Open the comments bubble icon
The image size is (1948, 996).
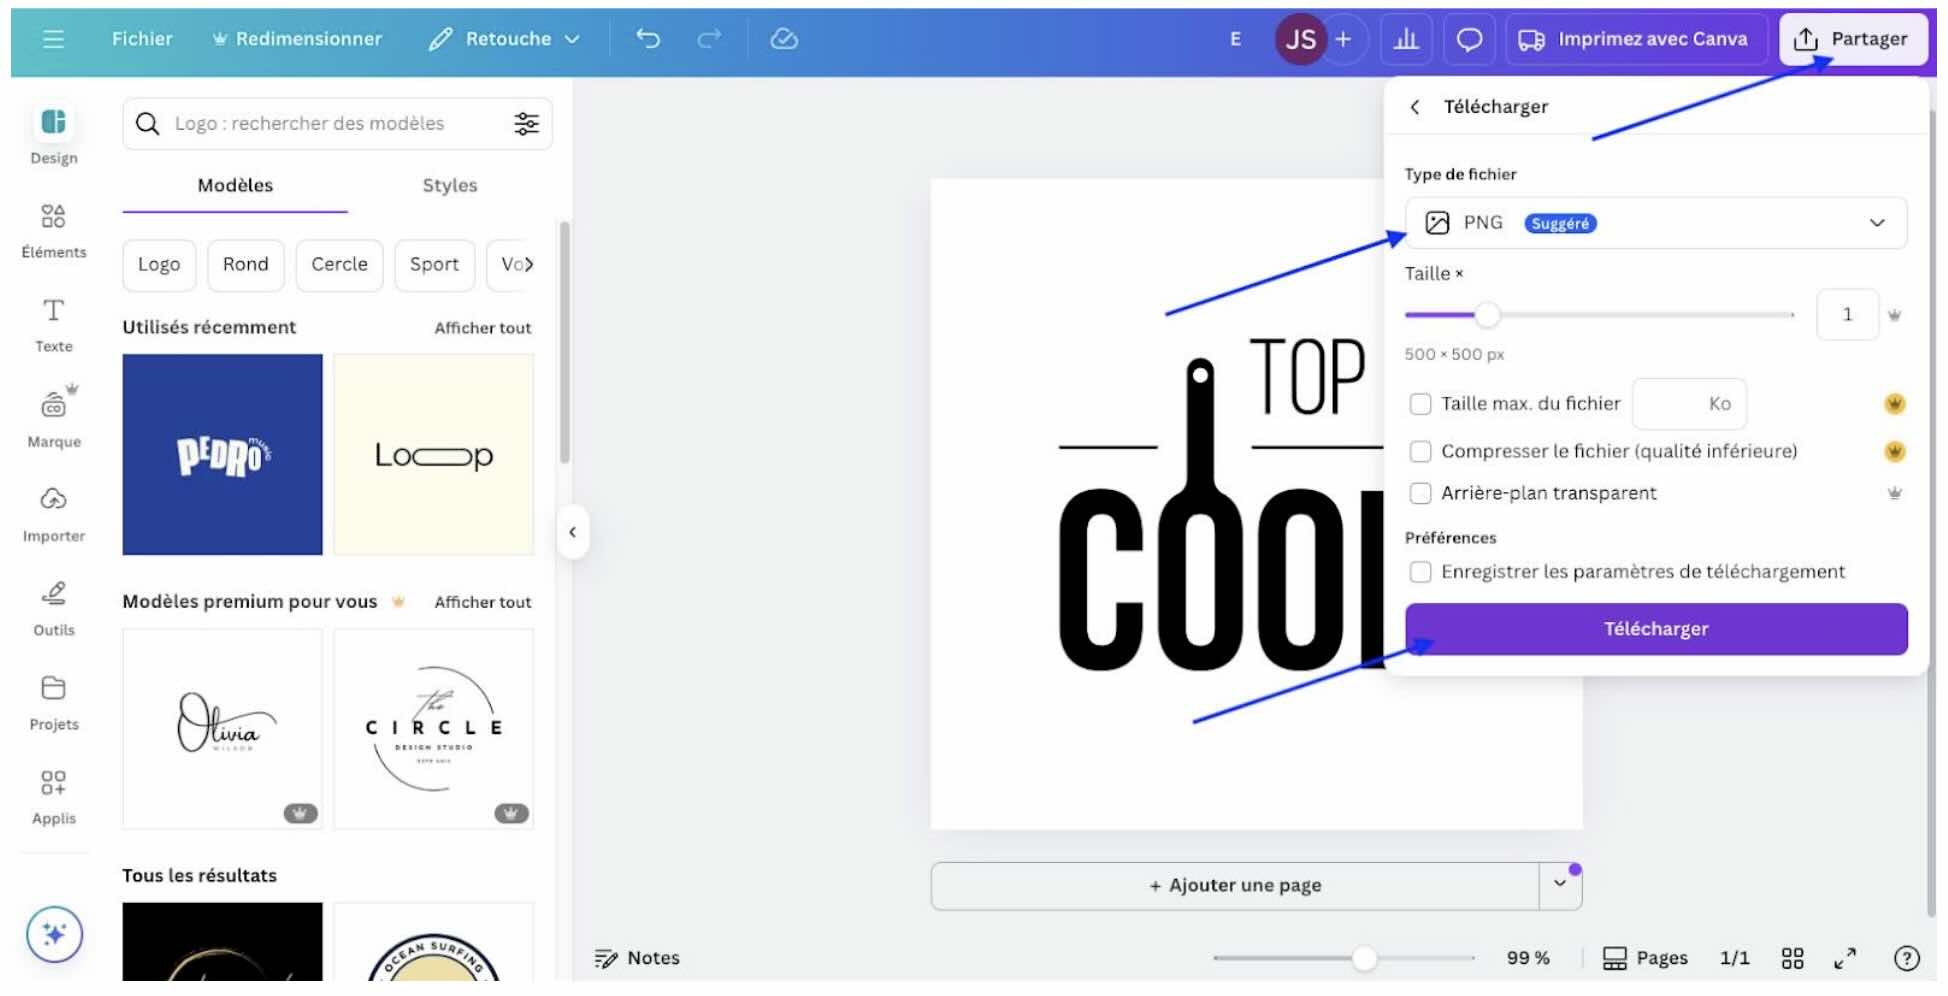point(1469,39)
